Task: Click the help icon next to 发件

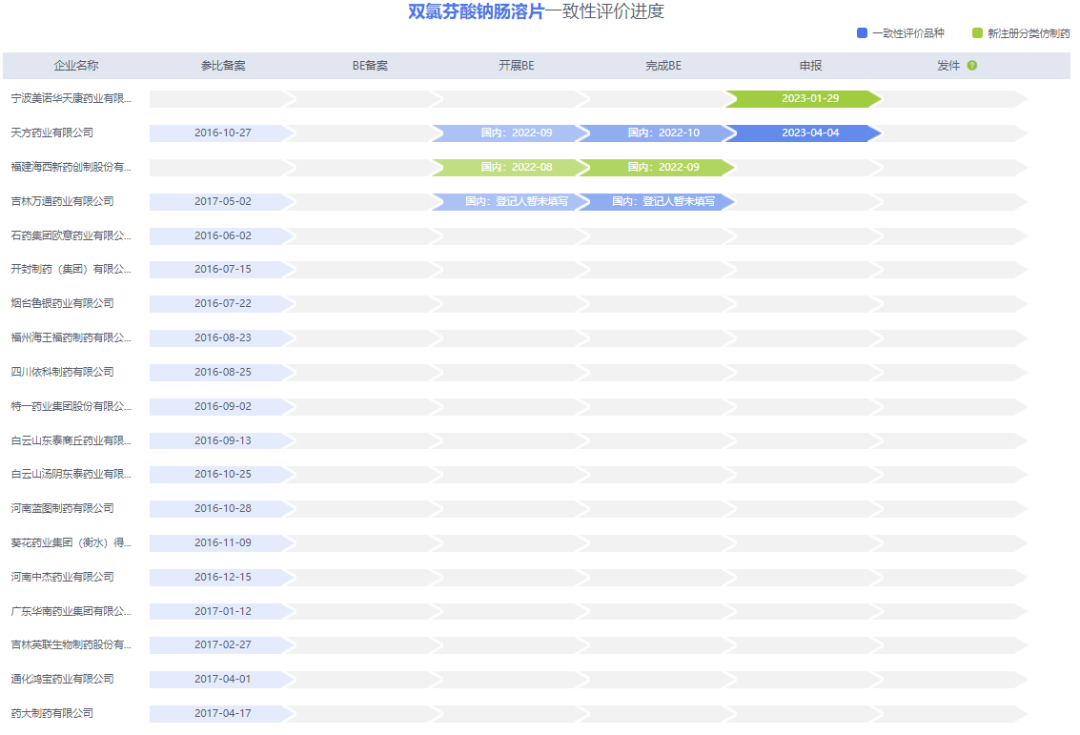Action: click(972, 66)
